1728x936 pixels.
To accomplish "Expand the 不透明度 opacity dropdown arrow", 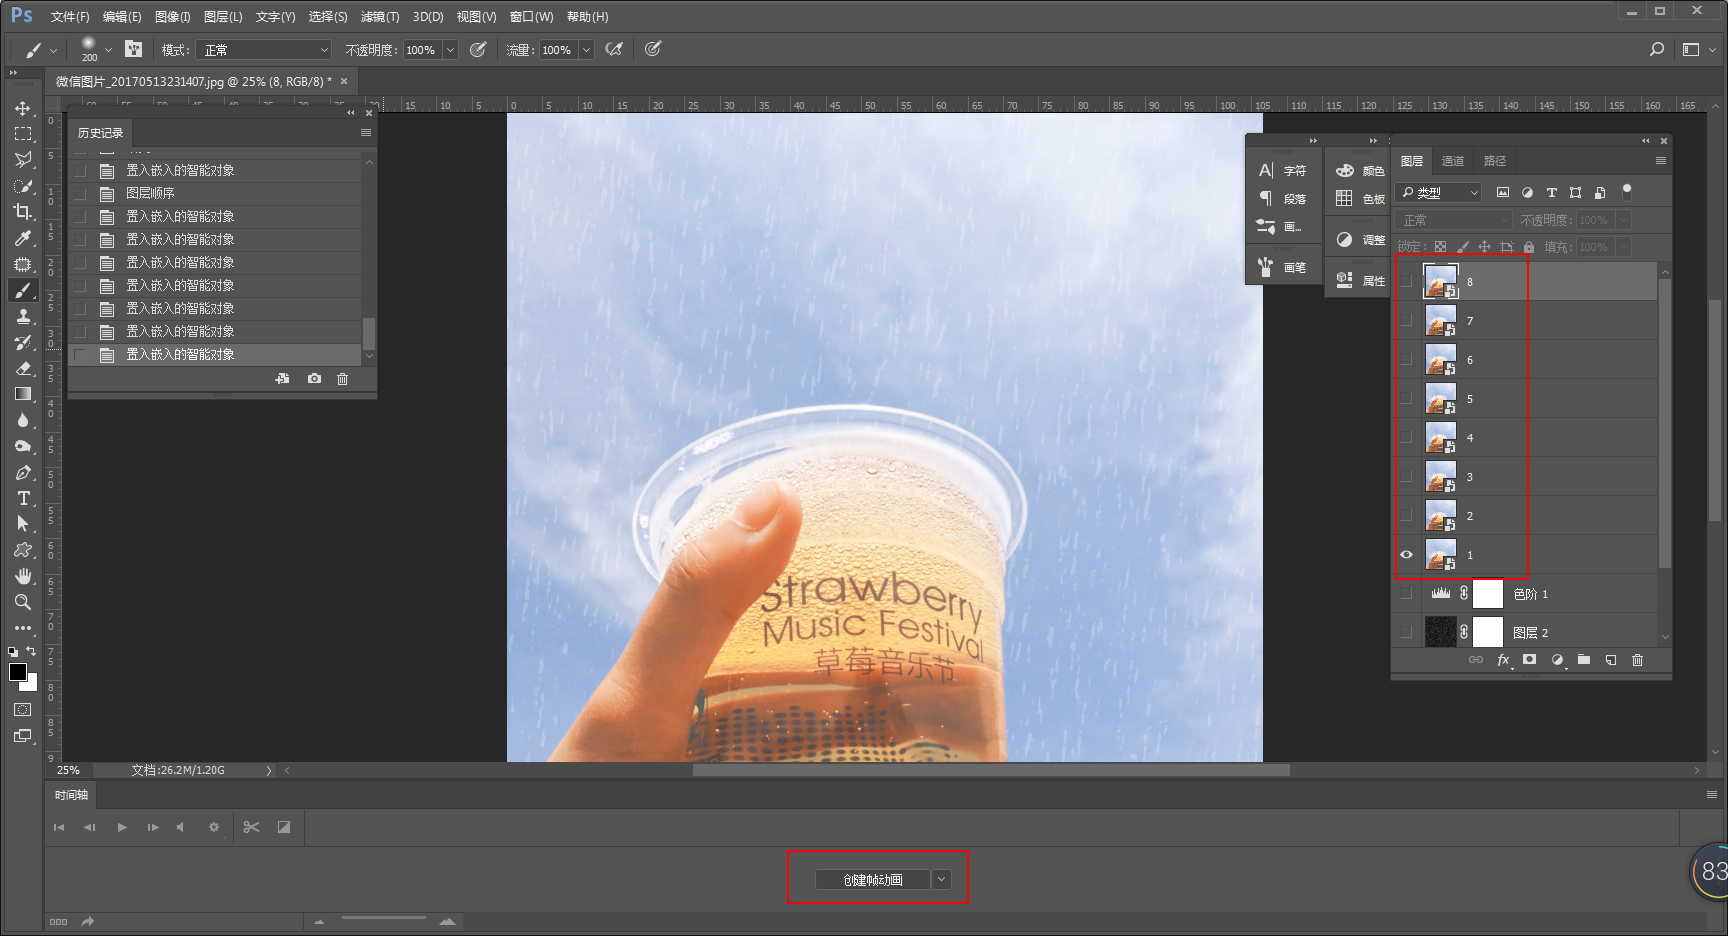I will click(x=450, y=50).
